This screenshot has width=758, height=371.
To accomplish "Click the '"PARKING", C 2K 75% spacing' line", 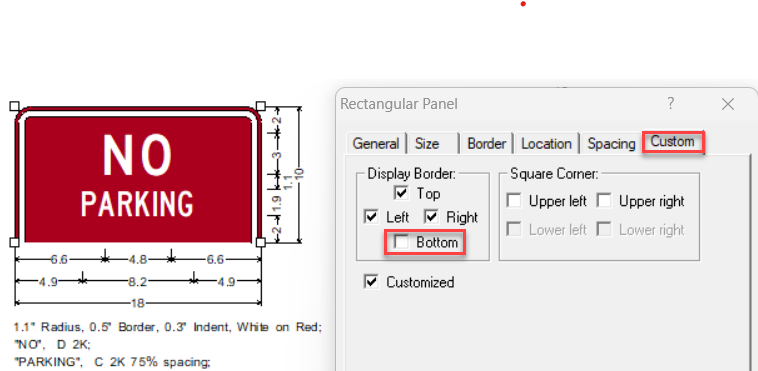I will coord(112,362).
